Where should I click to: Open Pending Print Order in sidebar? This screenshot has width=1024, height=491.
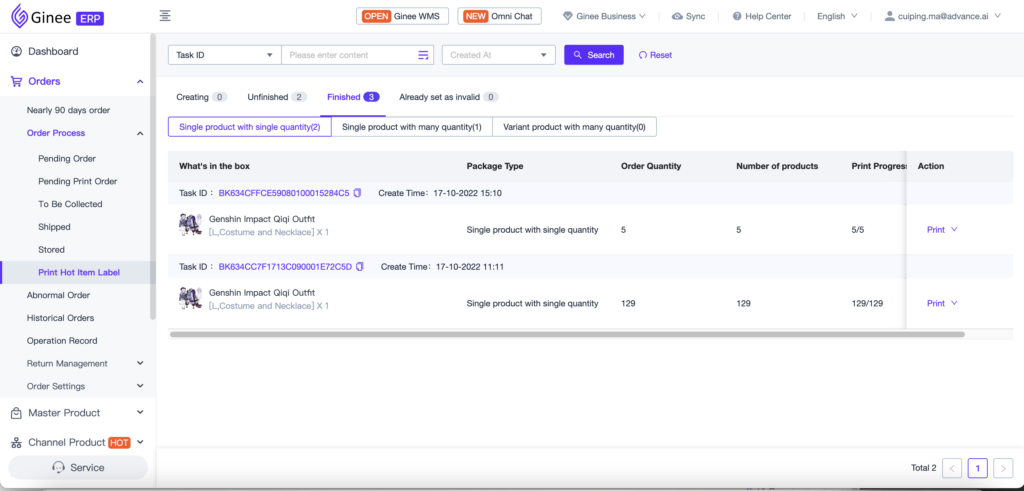(x=78, y=182)
